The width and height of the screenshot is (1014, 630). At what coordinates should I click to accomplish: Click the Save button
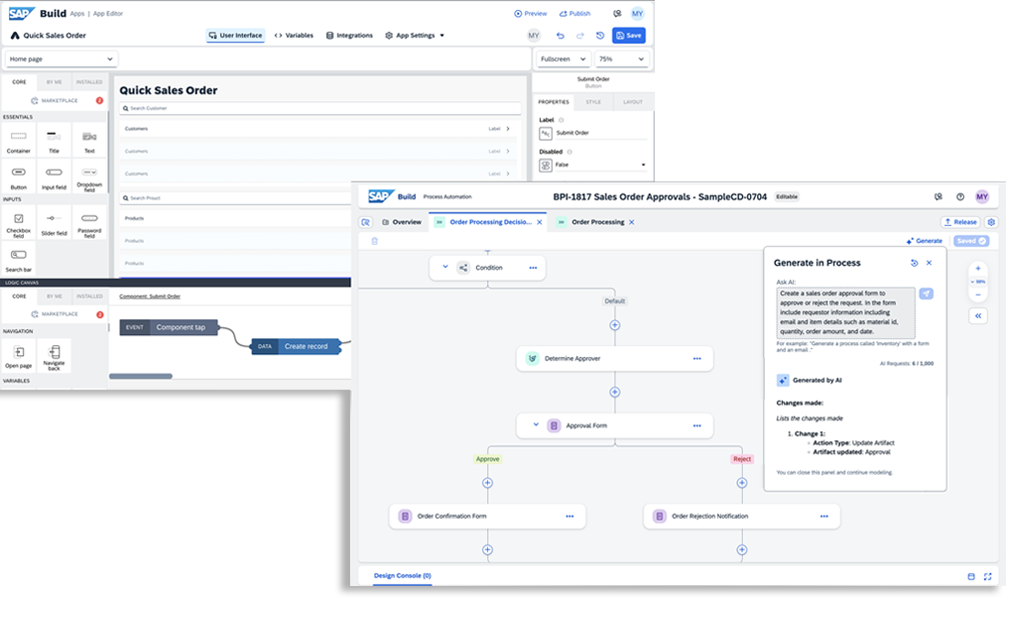[628, 35]
